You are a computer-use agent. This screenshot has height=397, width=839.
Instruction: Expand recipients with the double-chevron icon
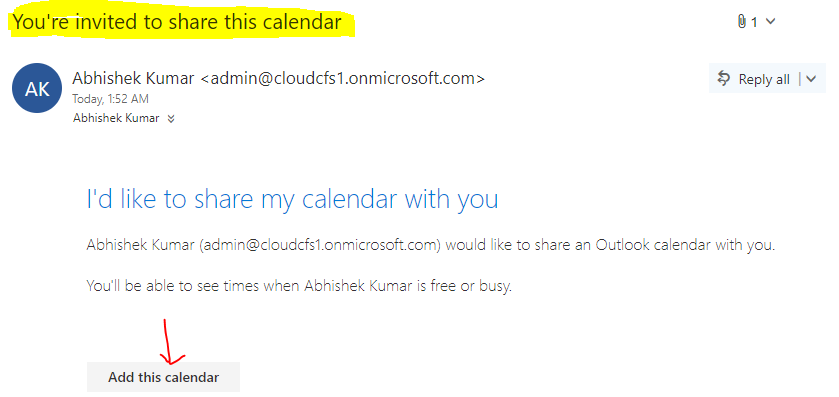click(171, 119)
